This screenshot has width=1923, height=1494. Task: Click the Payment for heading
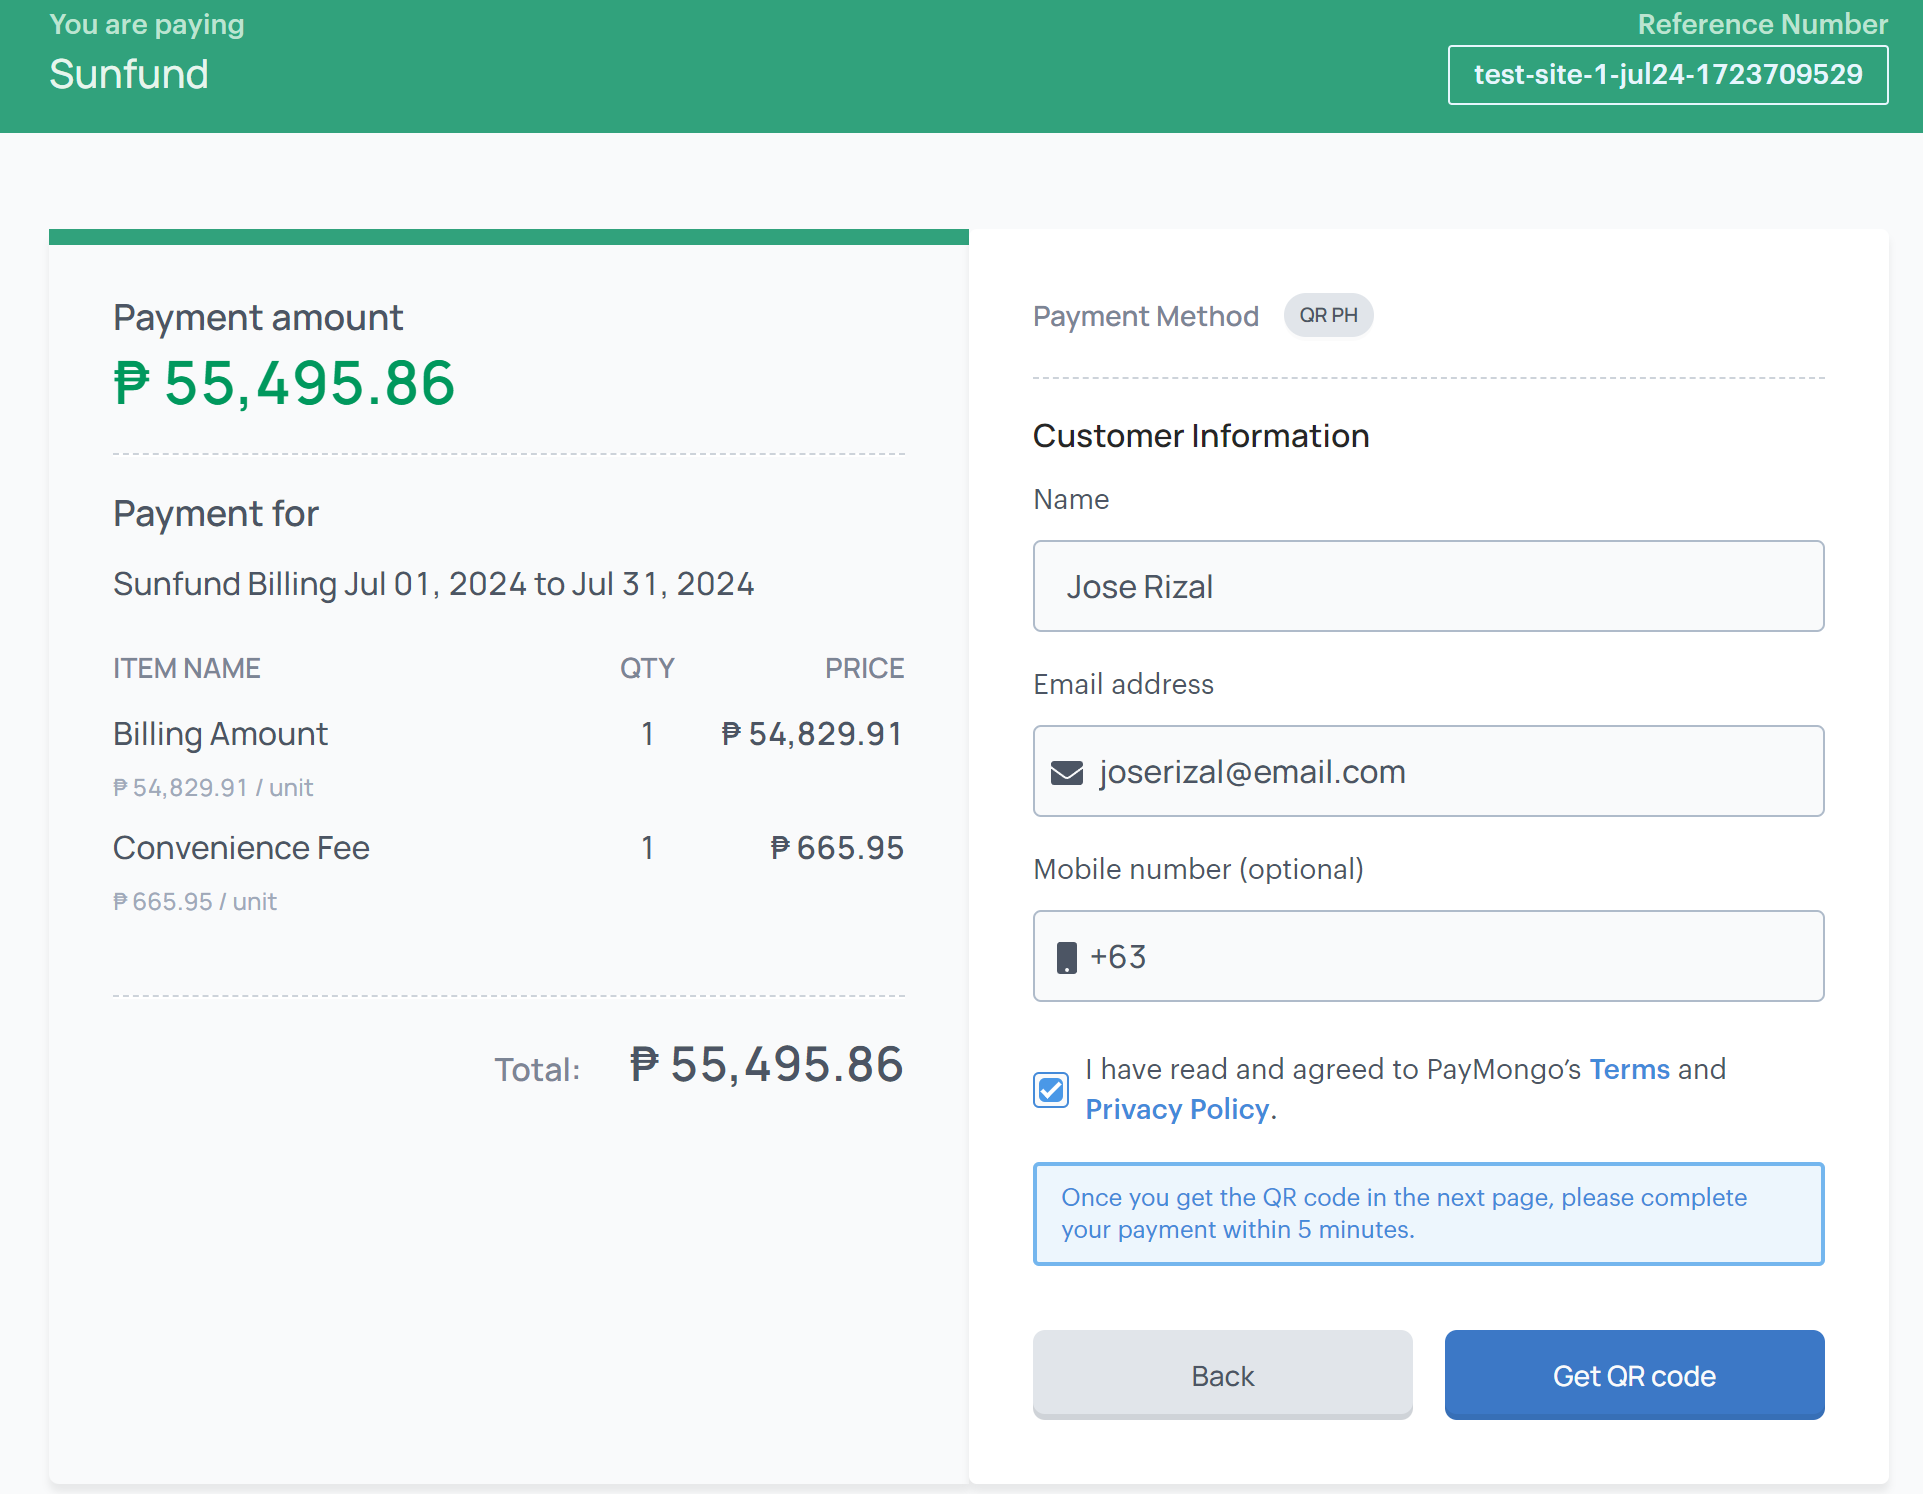216,514
